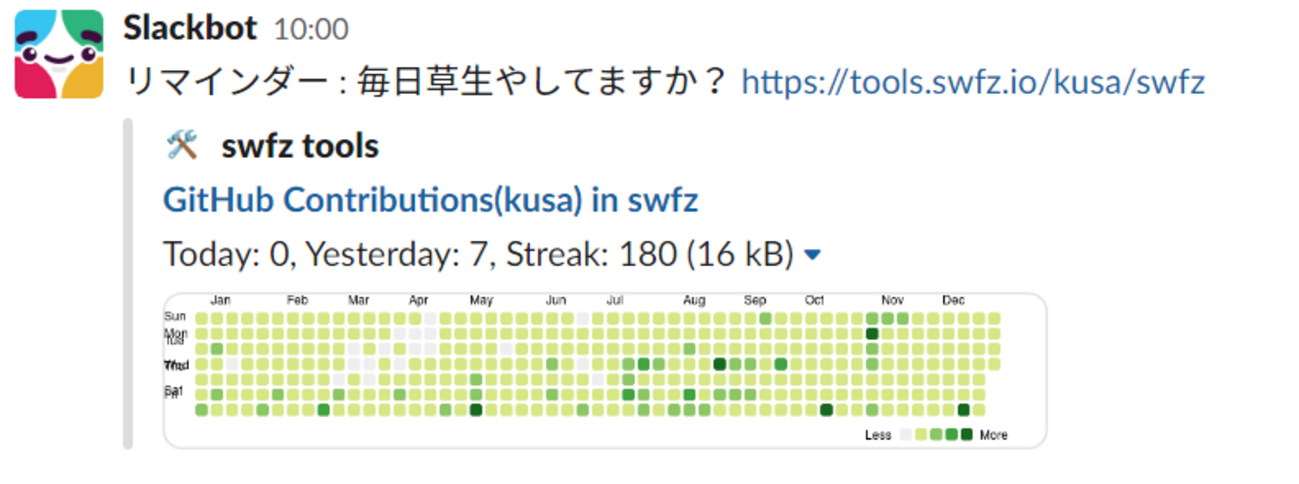Click the darkest green legend swatch
The height and width of the screenshot is (484, 1299).
coord(966,435)
